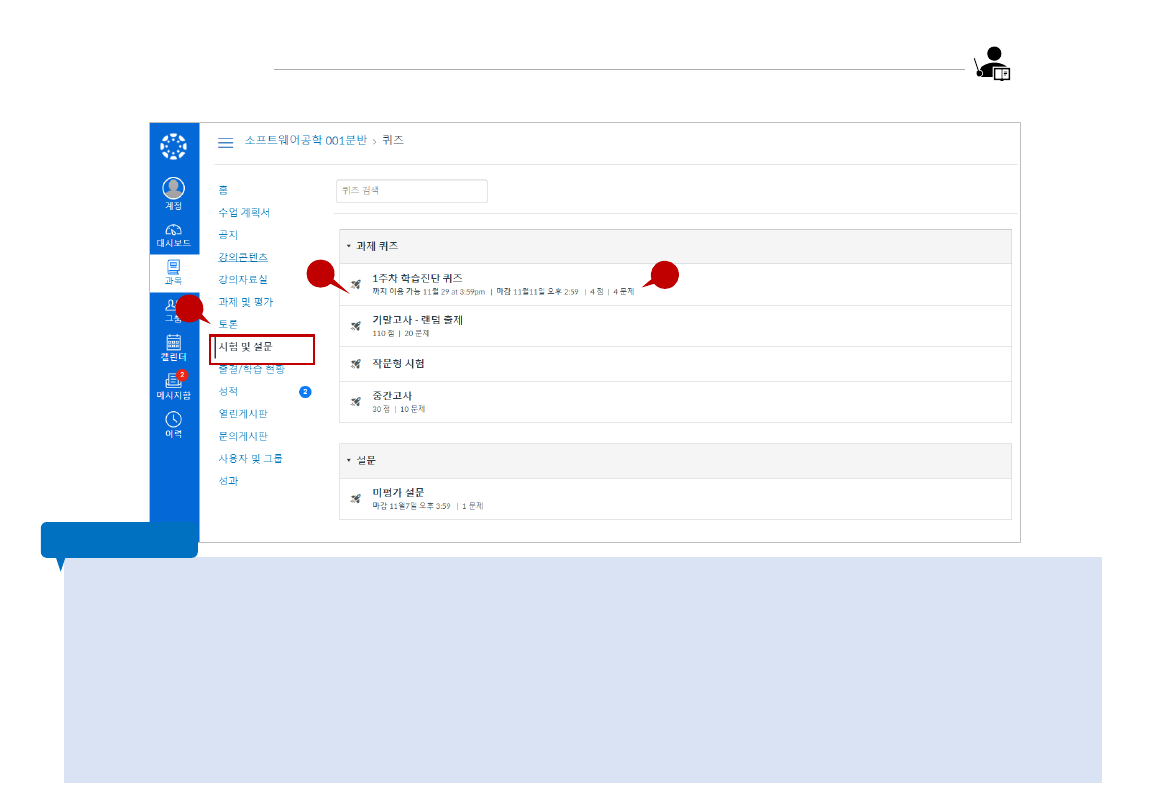The image size is (1170, 810).
Task: Open the 이력 history clock icon
Action: point(174,420)
